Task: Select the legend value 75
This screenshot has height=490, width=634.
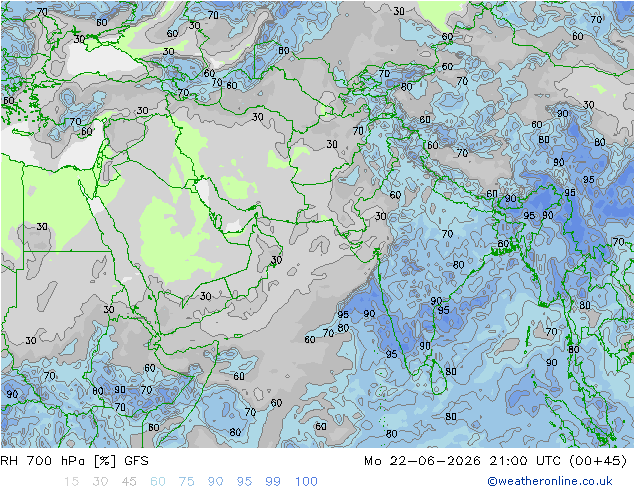Action: [x=186, y=481]
